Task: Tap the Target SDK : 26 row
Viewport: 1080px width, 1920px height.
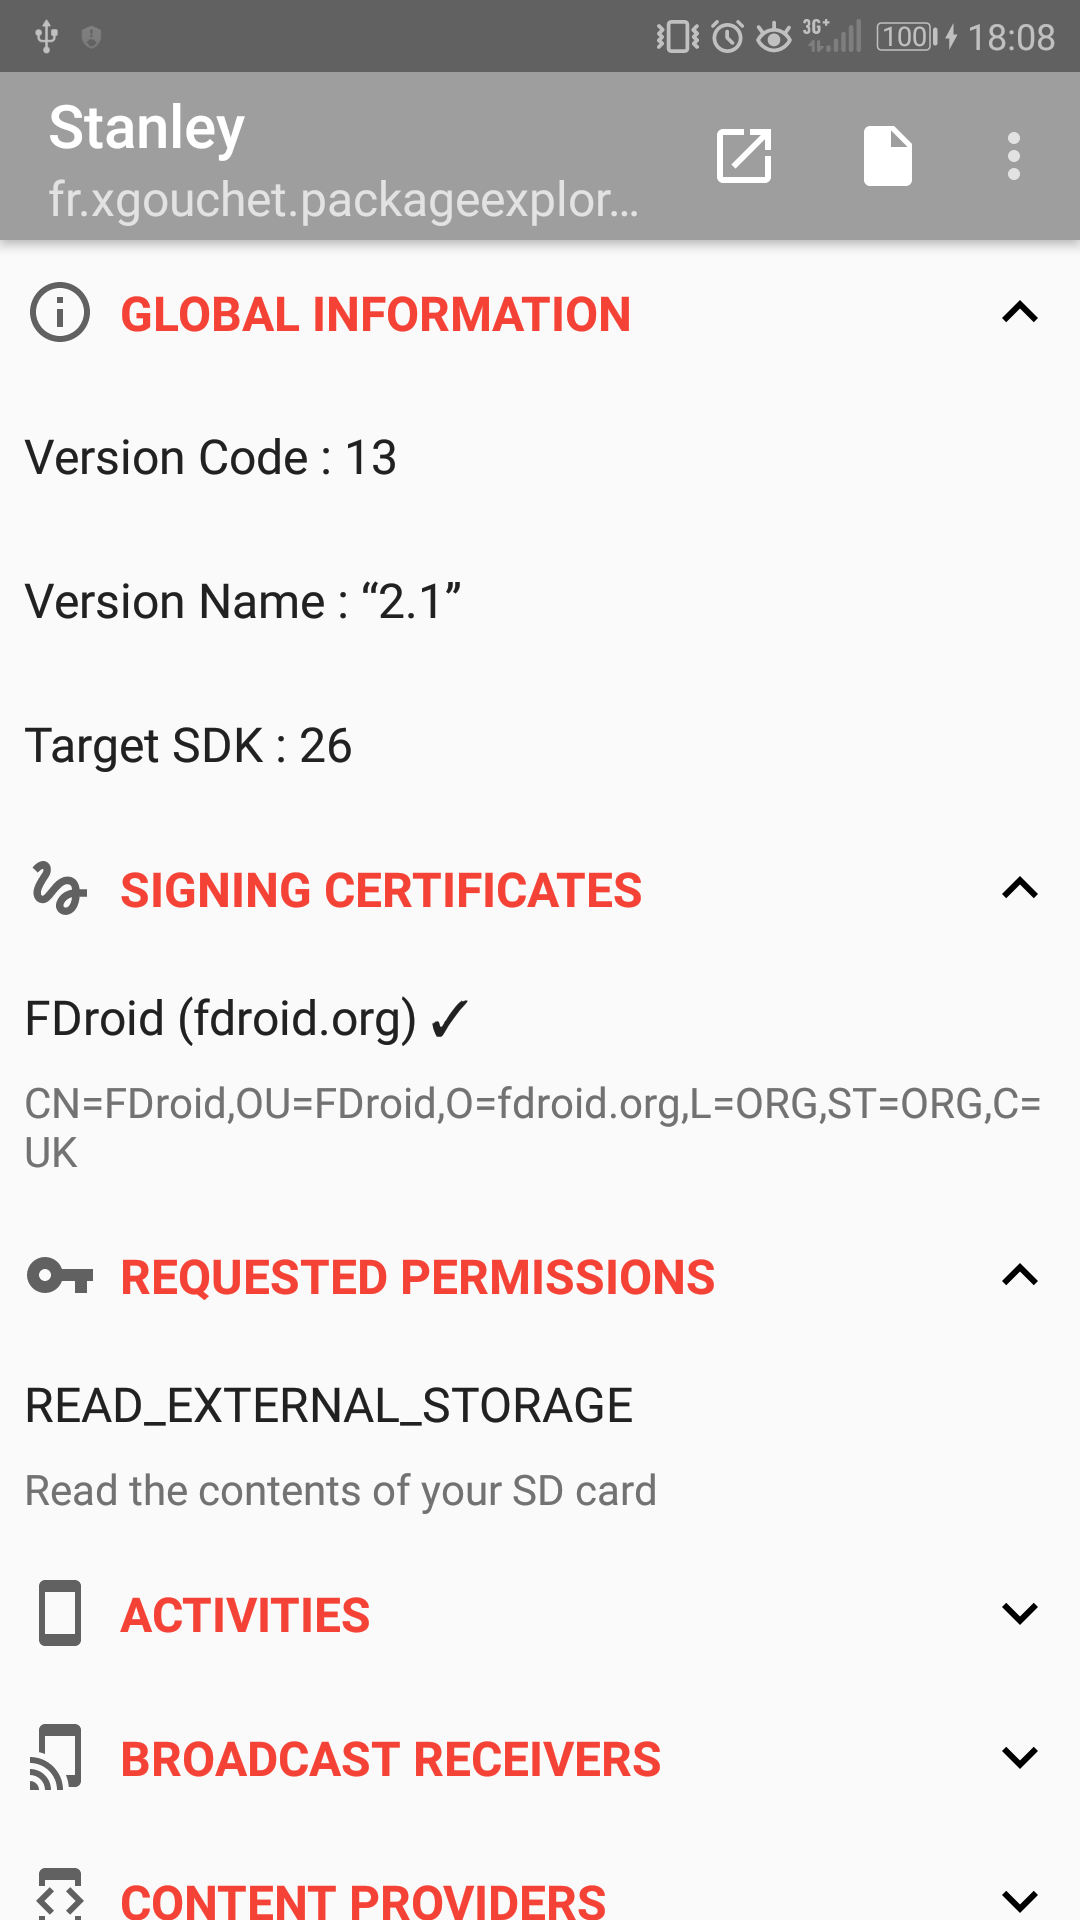Action: pos(189,746)
